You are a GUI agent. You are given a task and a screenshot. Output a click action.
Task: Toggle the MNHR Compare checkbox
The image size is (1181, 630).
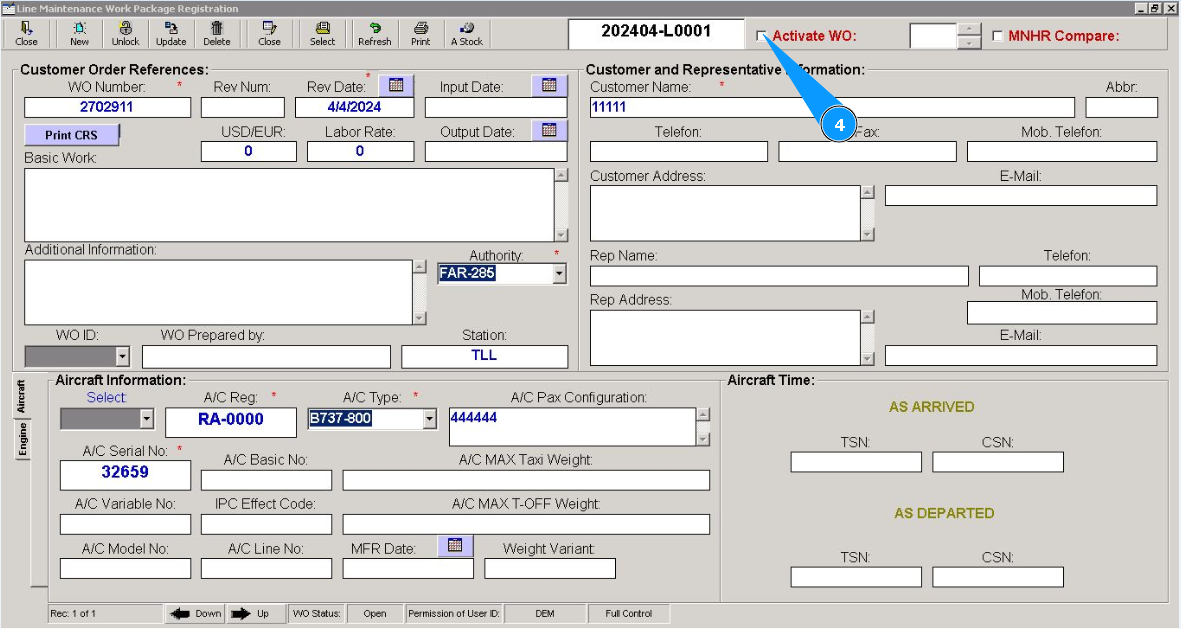point(997,35)
